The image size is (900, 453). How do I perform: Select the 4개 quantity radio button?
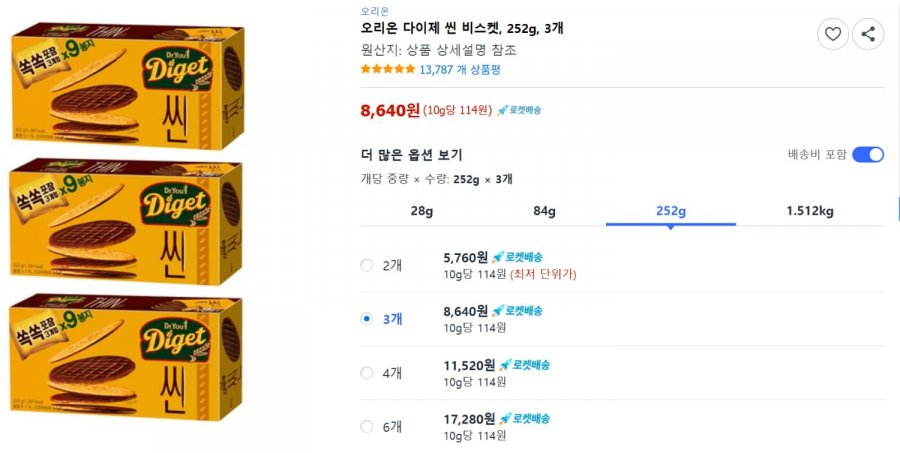click(x=367, y=373)
